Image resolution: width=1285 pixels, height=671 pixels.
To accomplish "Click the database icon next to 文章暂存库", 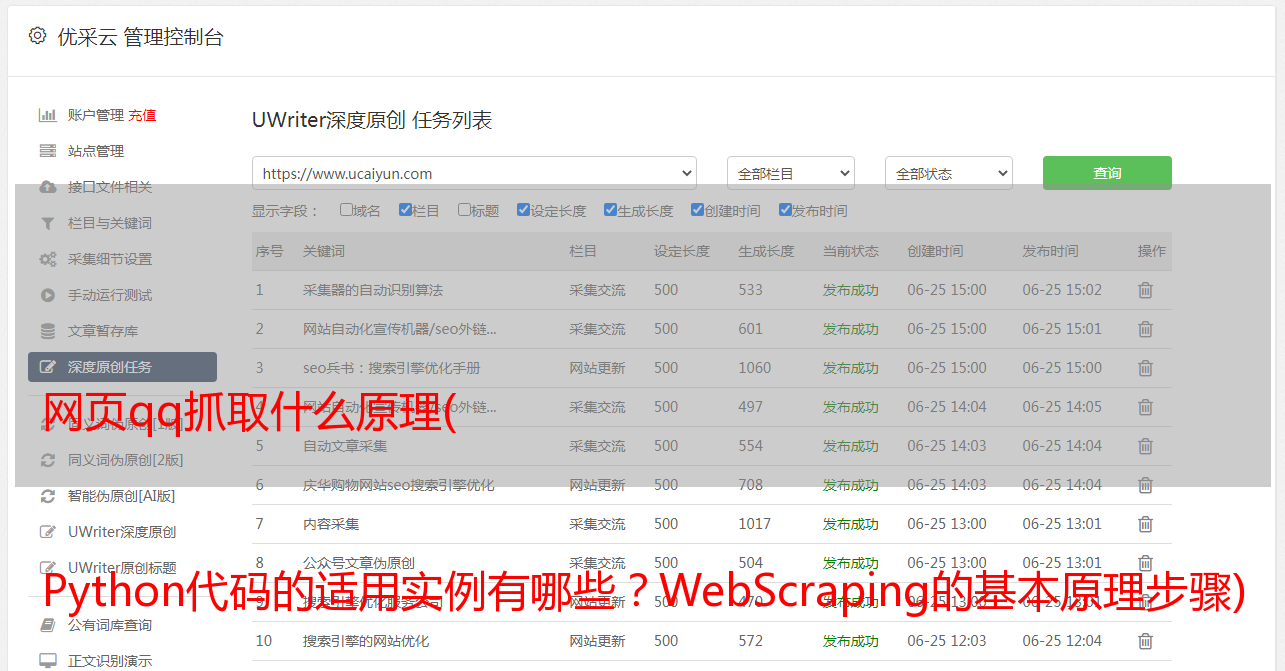I will pyautogui.click(x=47, y=331).
